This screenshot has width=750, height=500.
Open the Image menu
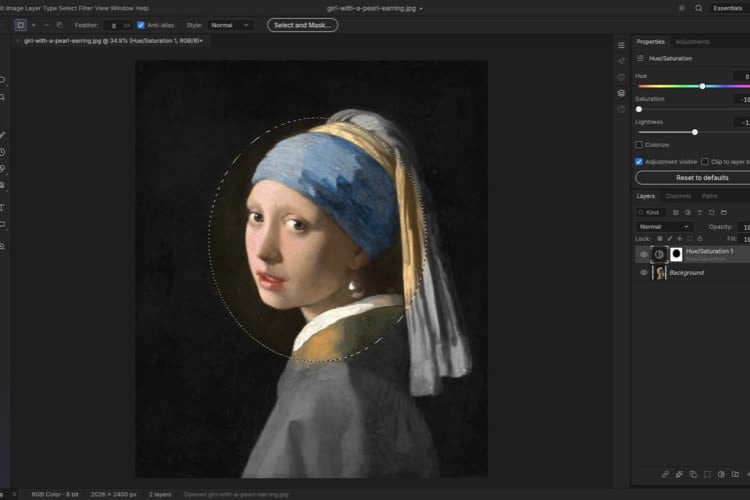(14, 8)
